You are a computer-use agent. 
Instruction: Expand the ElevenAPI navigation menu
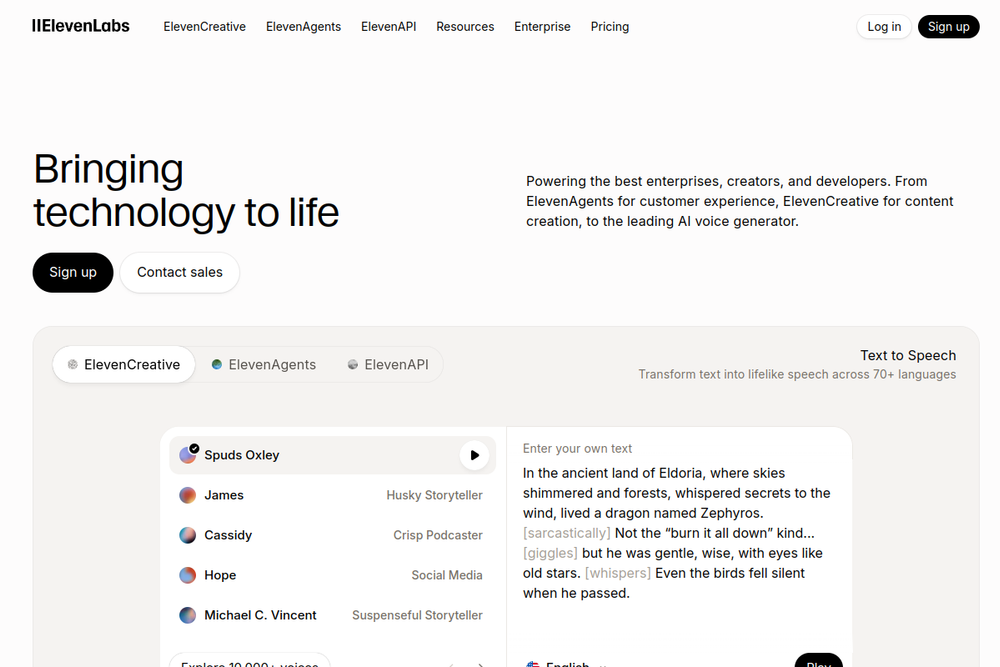388,27
